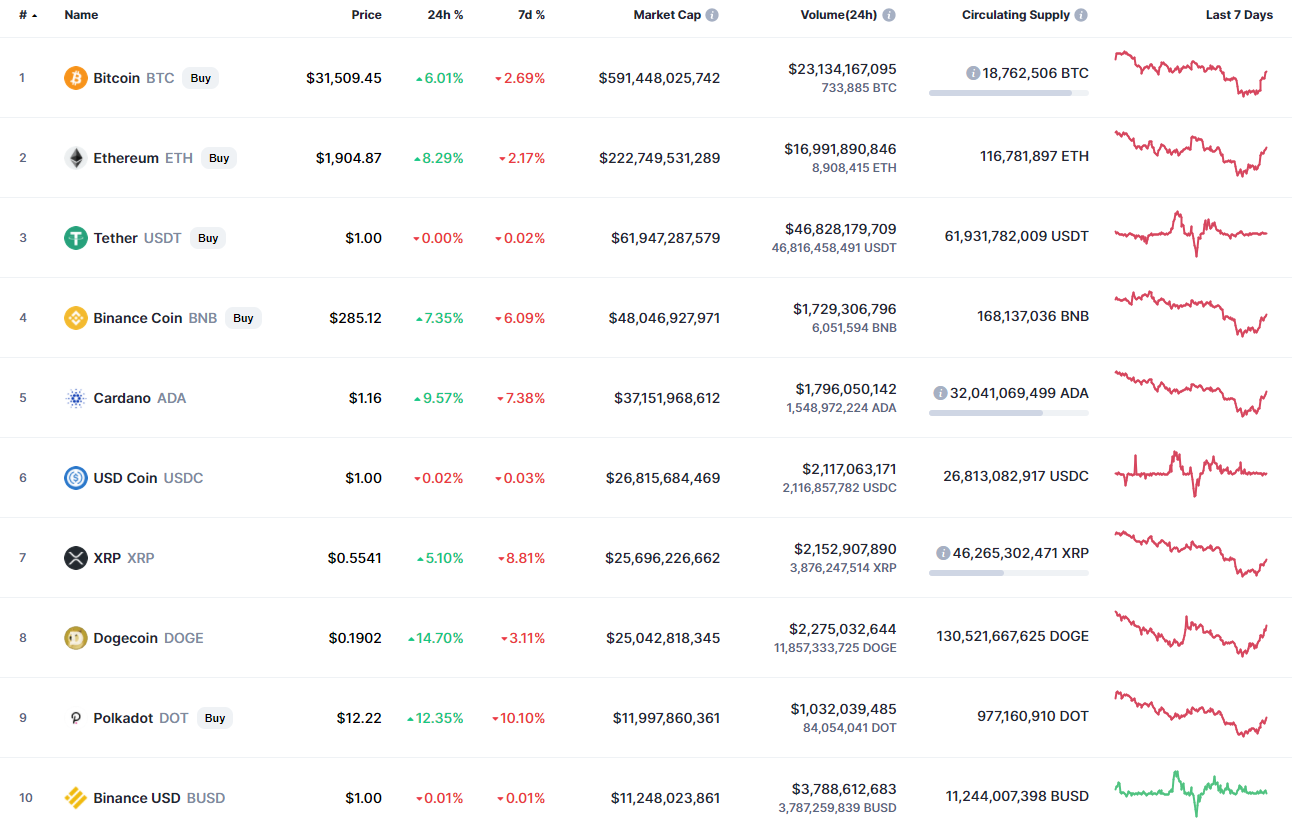The width and height of the screenshot is (1292, 828).
Task: Click the Ethereum diamond logo icon
Action: (76, 158)
